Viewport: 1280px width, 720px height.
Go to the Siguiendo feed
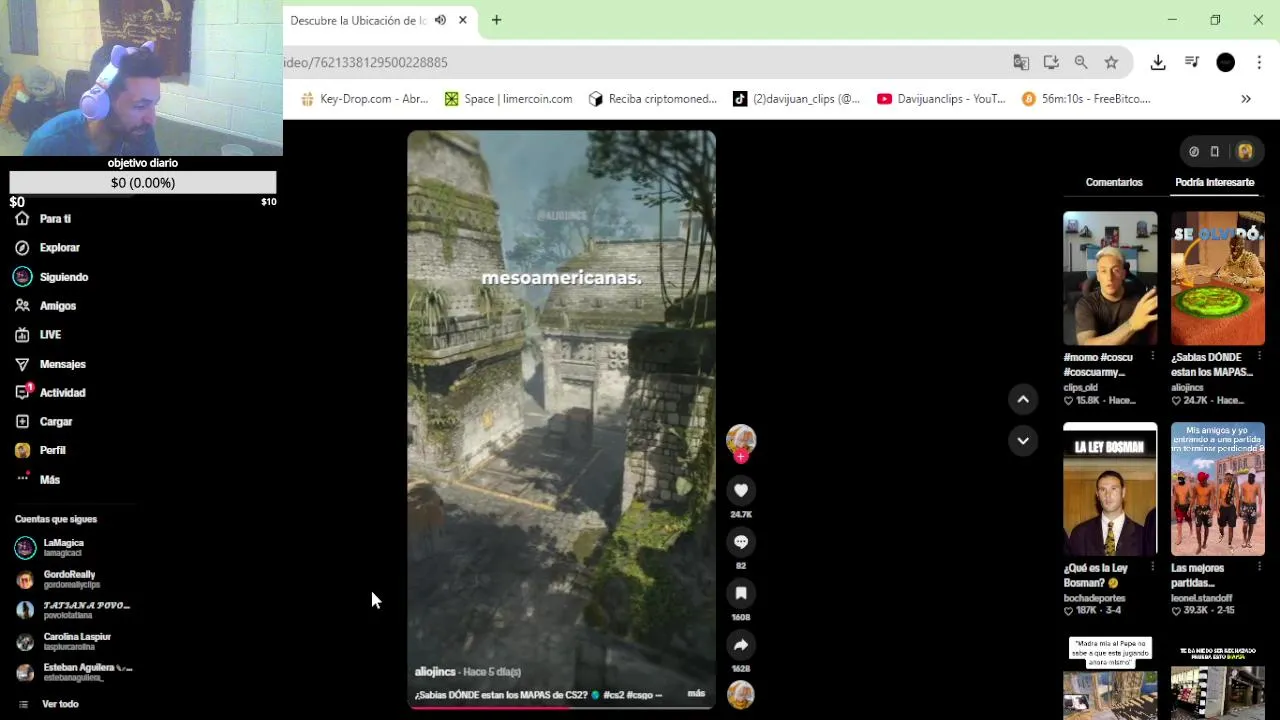pos(51,277)
